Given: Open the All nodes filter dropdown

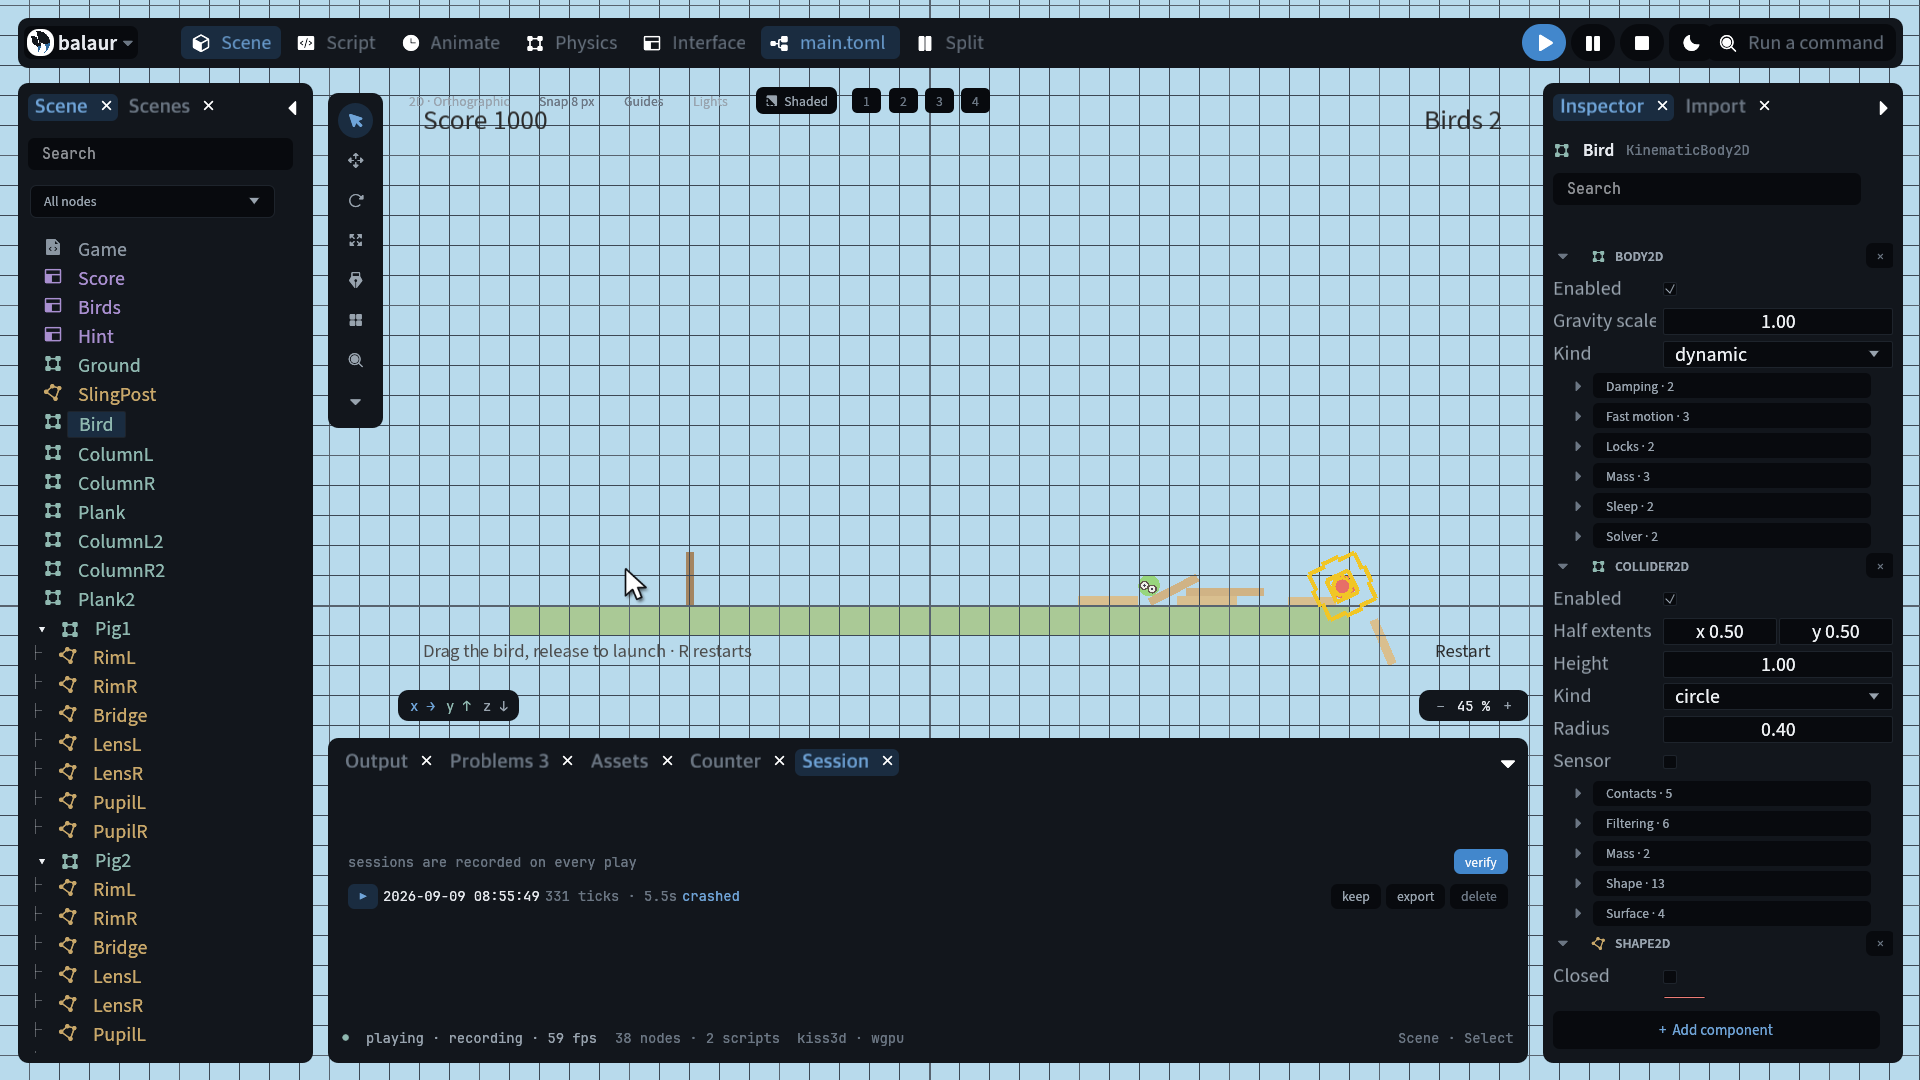Looking at the screenshot, I should 152,202.
